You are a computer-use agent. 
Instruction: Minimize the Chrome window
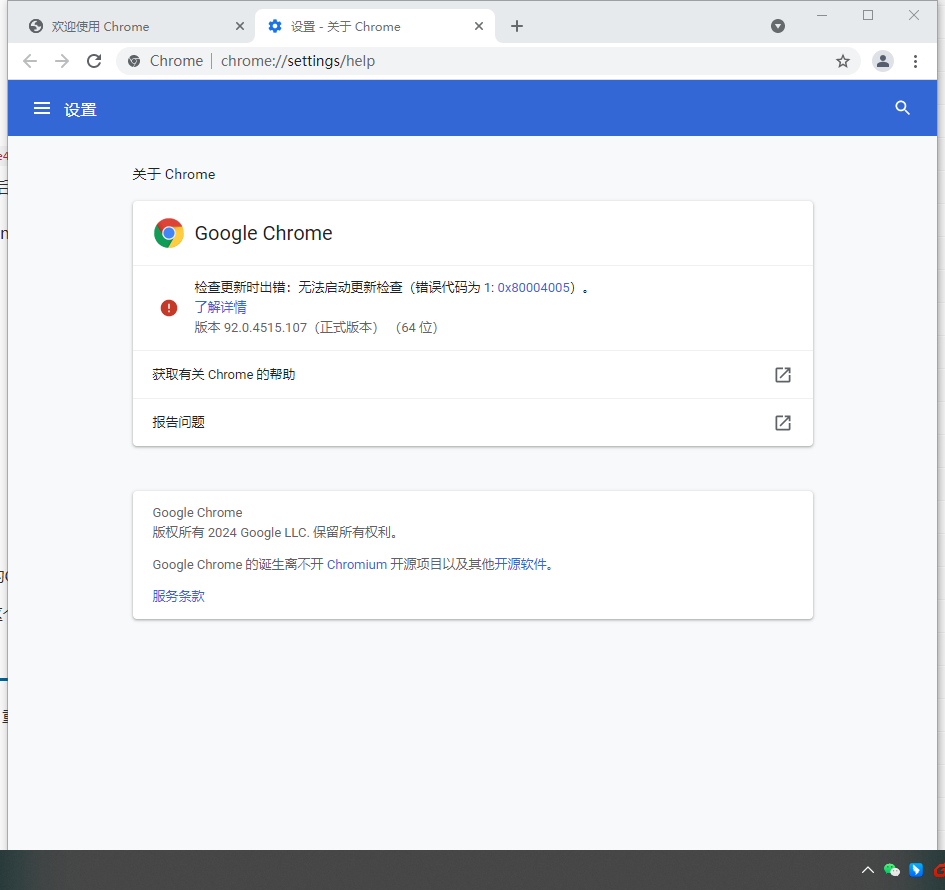point(822,16)
